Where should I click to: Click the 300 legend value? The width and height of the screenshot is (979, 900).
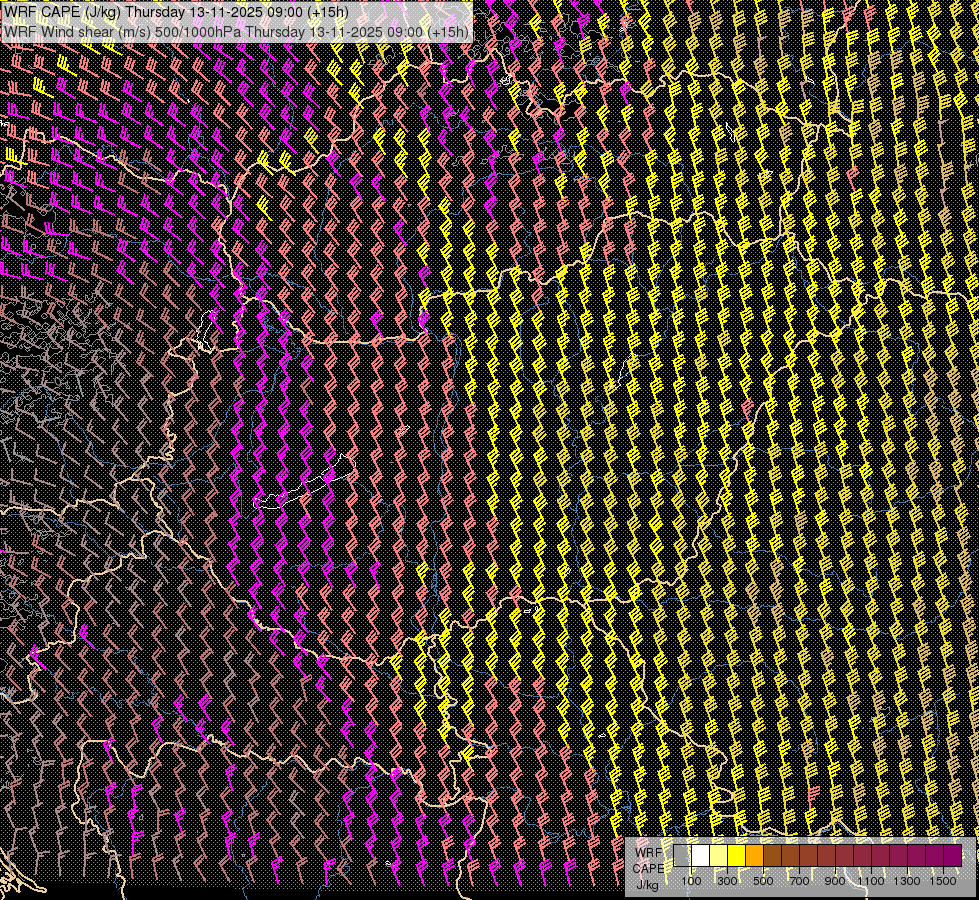click(727, 881)
